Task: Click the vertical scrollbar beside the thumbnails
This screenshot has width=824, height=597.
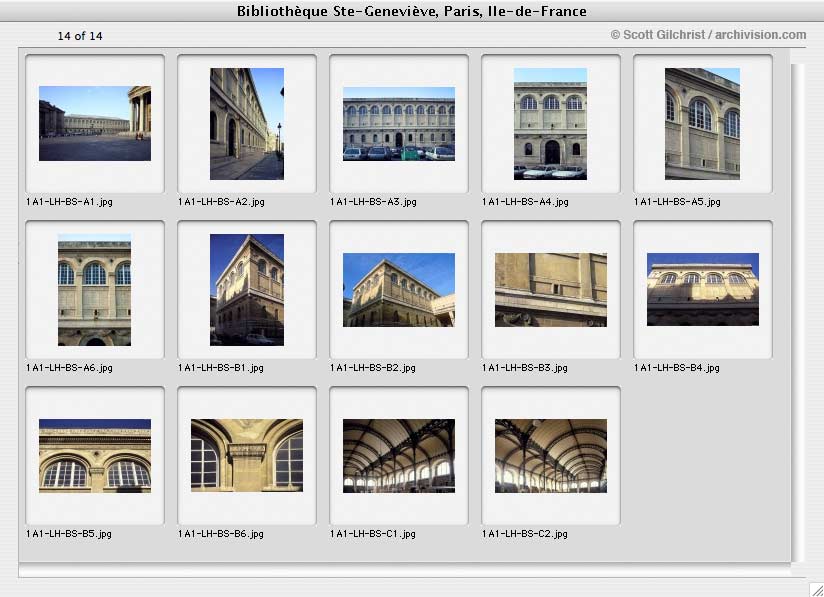Action: point(798,313)
